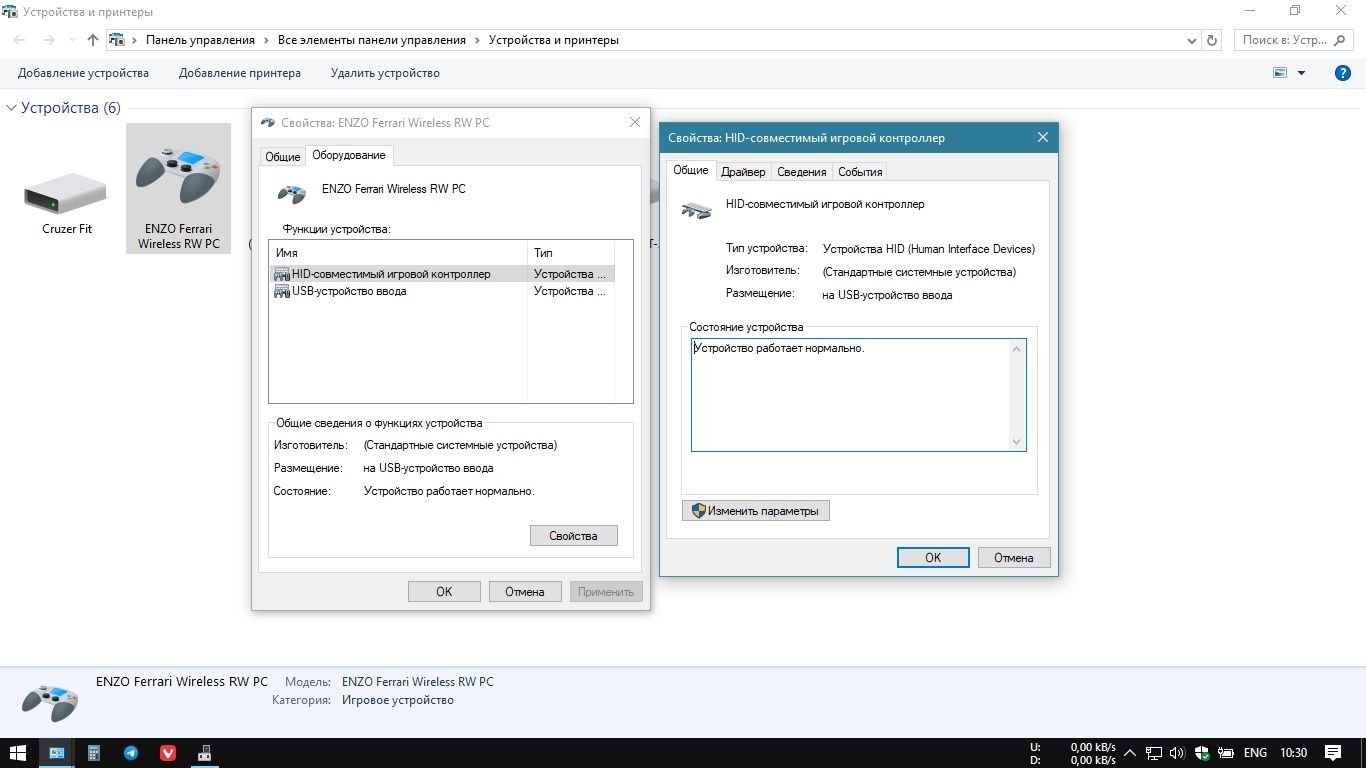Close the HID-совместимый игровой контроллер properties dialog
Image resolution: width=1366 pixels, height=768 pixels.
pos(1042,137)
